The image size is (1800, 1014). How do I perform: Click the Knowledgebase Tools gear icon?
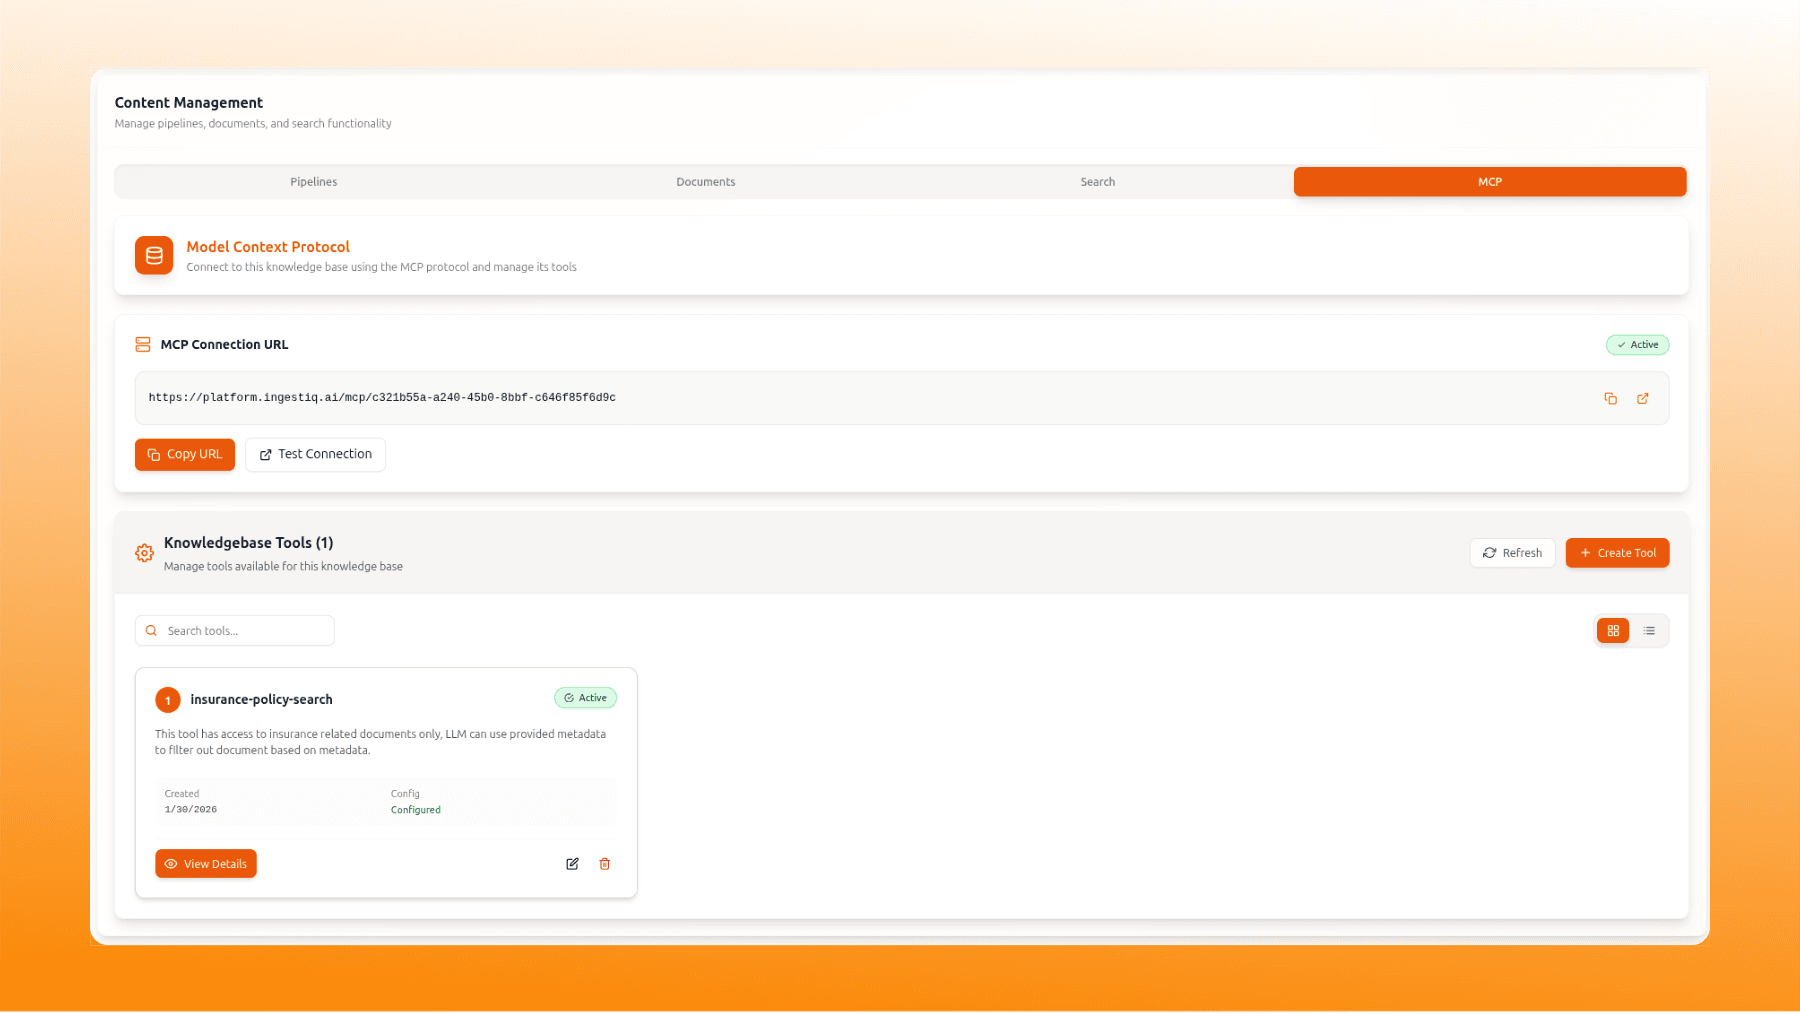(144, 553)
